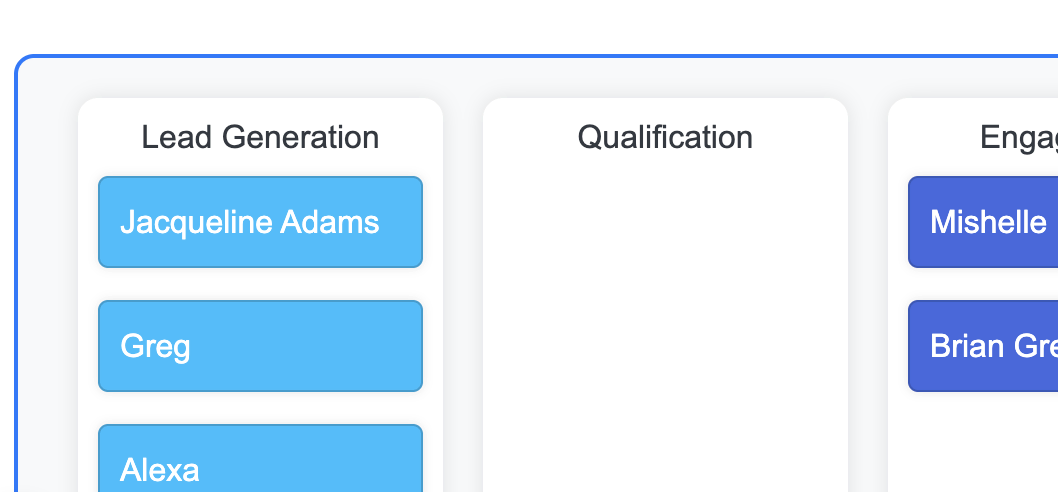The width and height of the screenshot is (1058, 492).
Task: Click the gap between Mishelle and Brian cards
Action: (x=982, y=284)
